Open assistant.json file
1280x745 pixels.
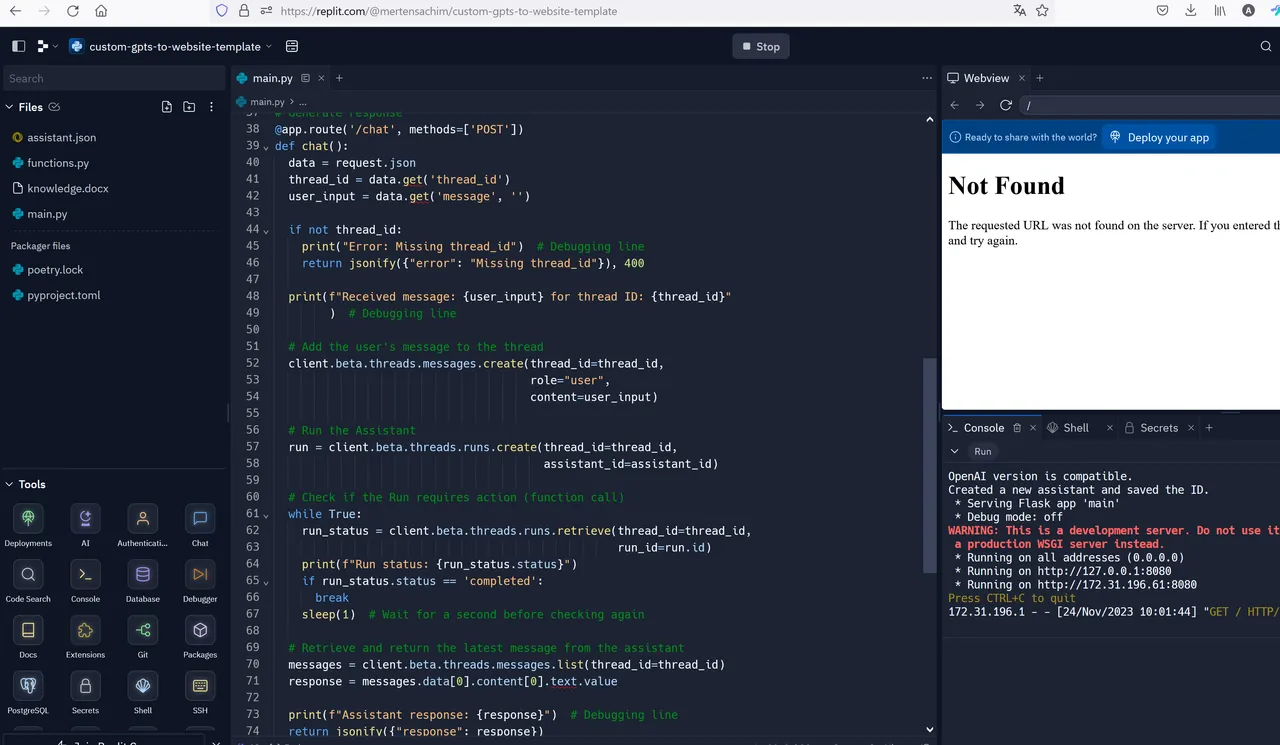(61, 137)
